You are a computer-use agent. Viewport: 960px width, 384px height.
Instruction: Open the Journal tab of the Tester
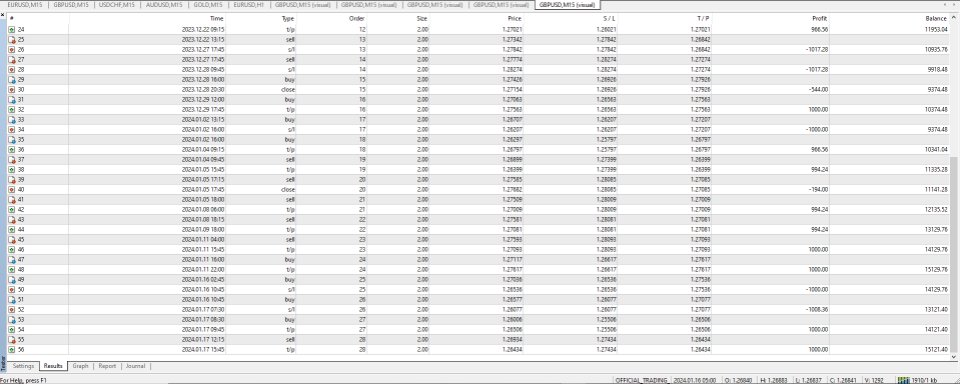135,366
